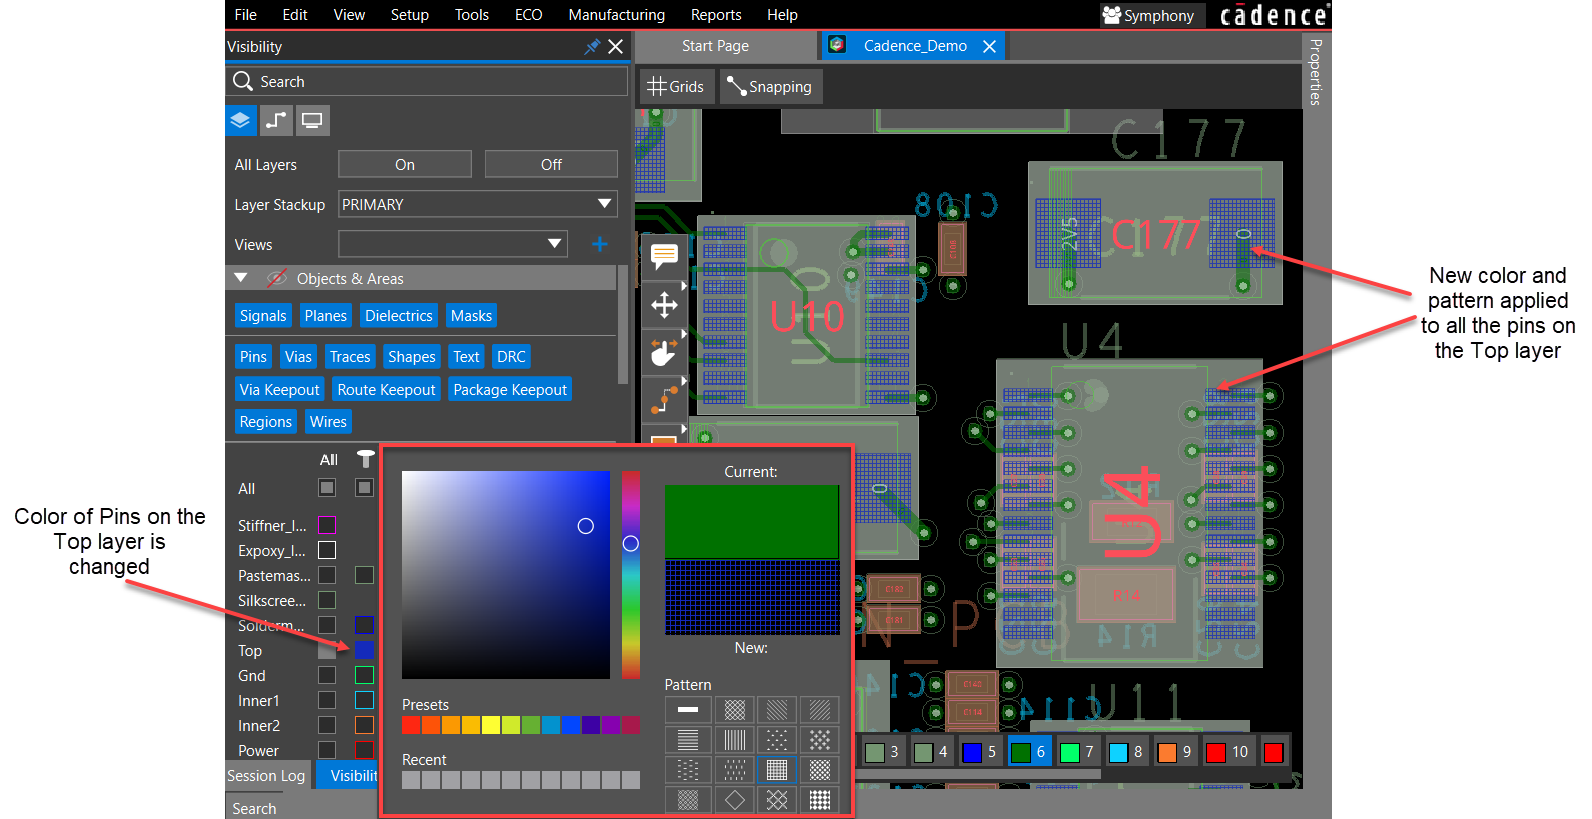This screenshot has height=819, width=1592.
Task: Select the diamond outline pattern
Action: click(x=735, y=799)
